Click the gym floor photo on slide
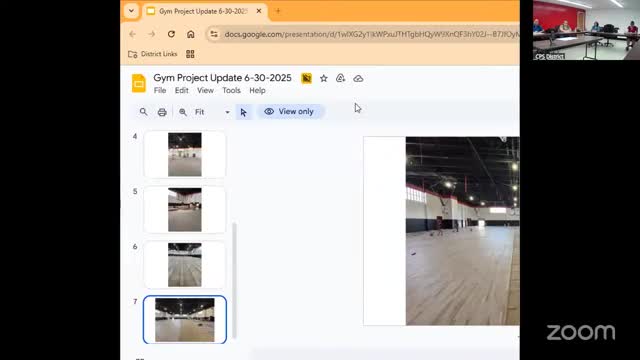Screen dimensions: 640x360 point(462,231)
